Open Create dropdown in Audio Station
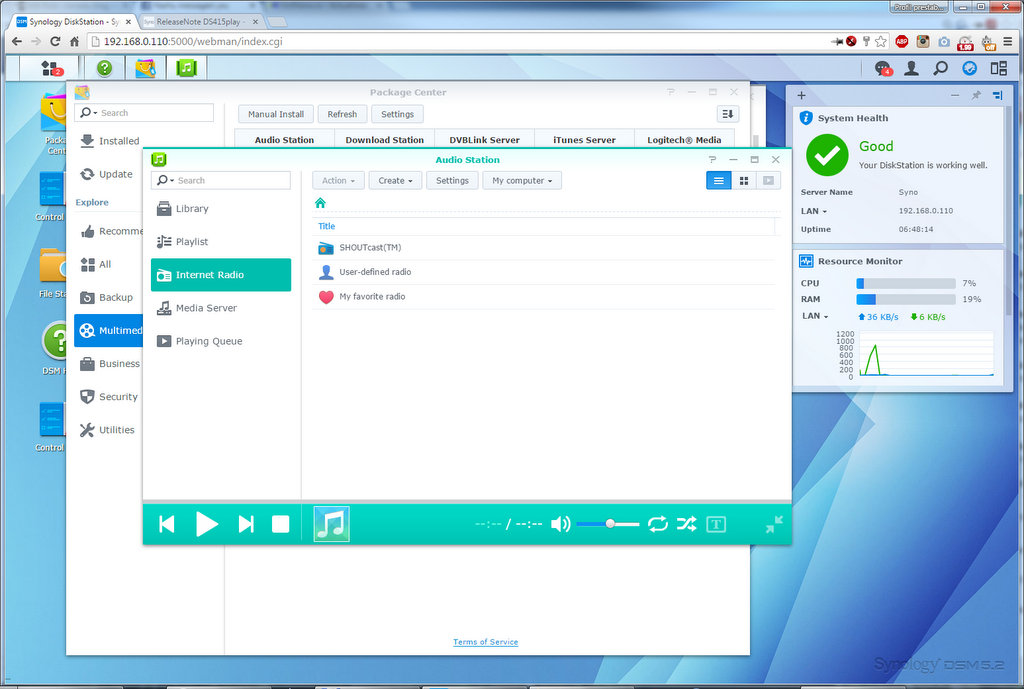 click(395, 181)
